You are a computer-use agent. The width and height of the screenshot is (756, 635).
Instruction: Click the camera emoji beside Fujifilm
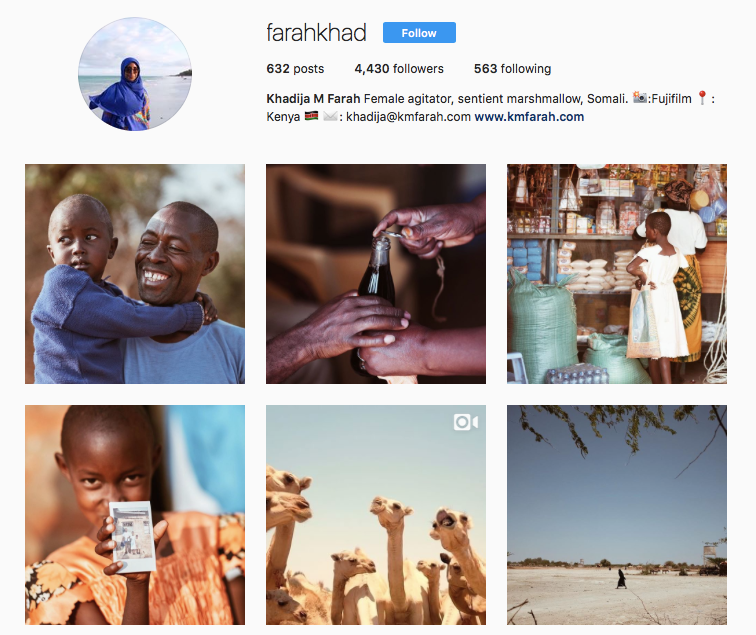[x=640, y=98]
